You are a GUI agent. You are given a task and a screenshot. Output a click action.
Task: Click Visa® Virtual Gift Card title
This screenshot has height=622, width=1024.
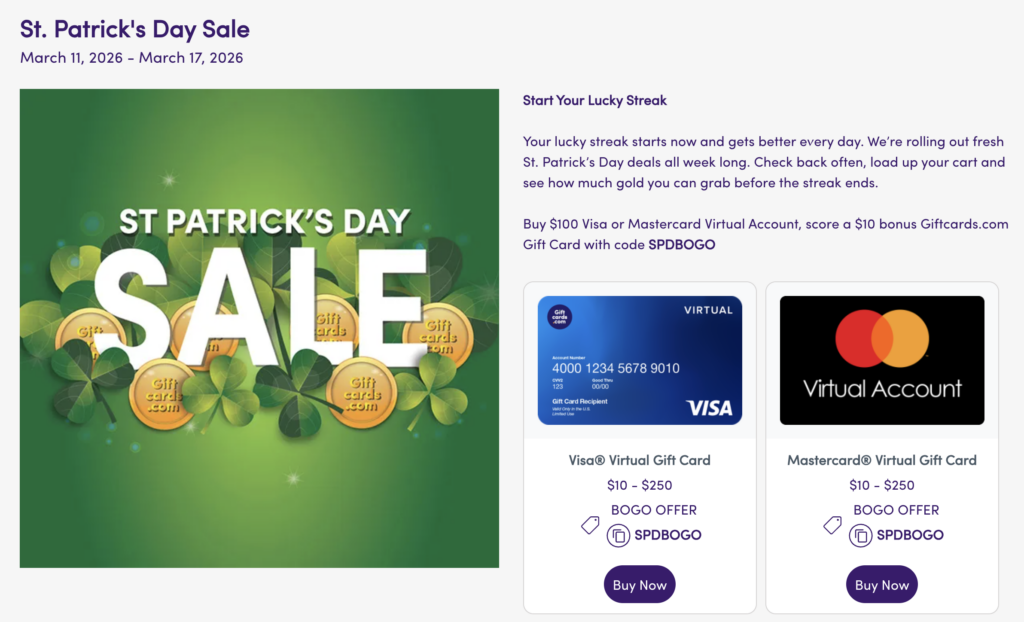point(640,460)
